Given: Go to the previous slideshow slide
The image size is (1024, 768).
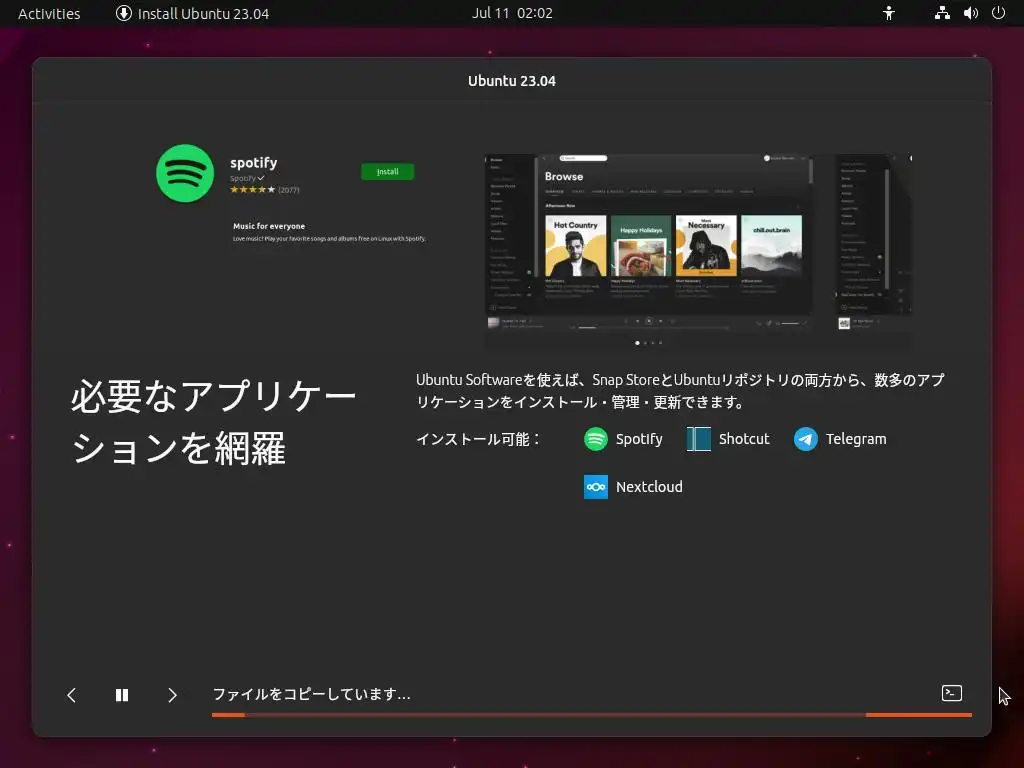Looking at the screenshot, I should pyautogui.click(x=72, y=696).
